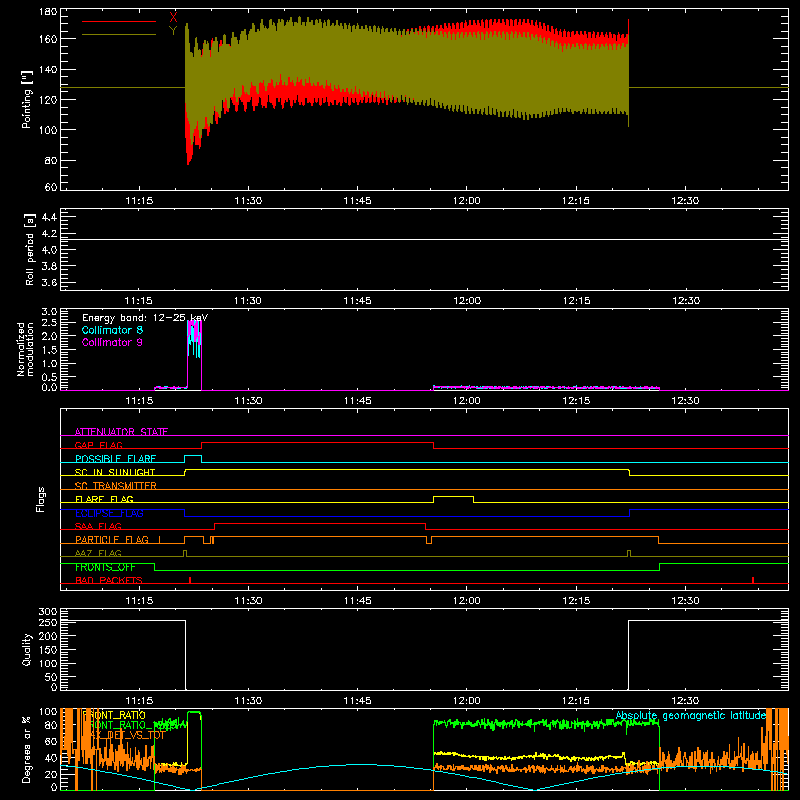The image size is (800, 800).
Task: Click the SAA_FLAG label
Action: click(x=98, y=527)
